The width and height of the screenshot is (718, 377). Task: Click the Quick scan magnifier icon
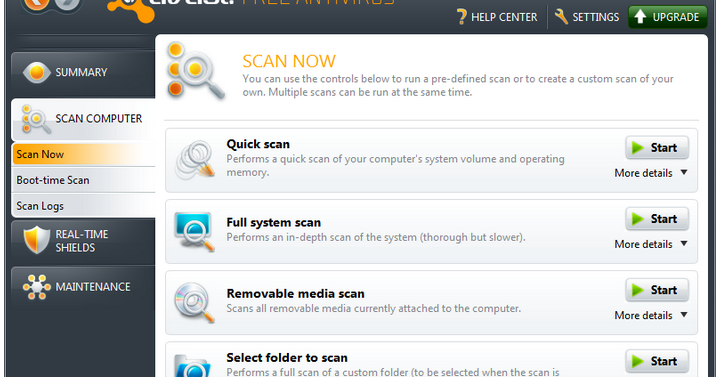(195, 159)
